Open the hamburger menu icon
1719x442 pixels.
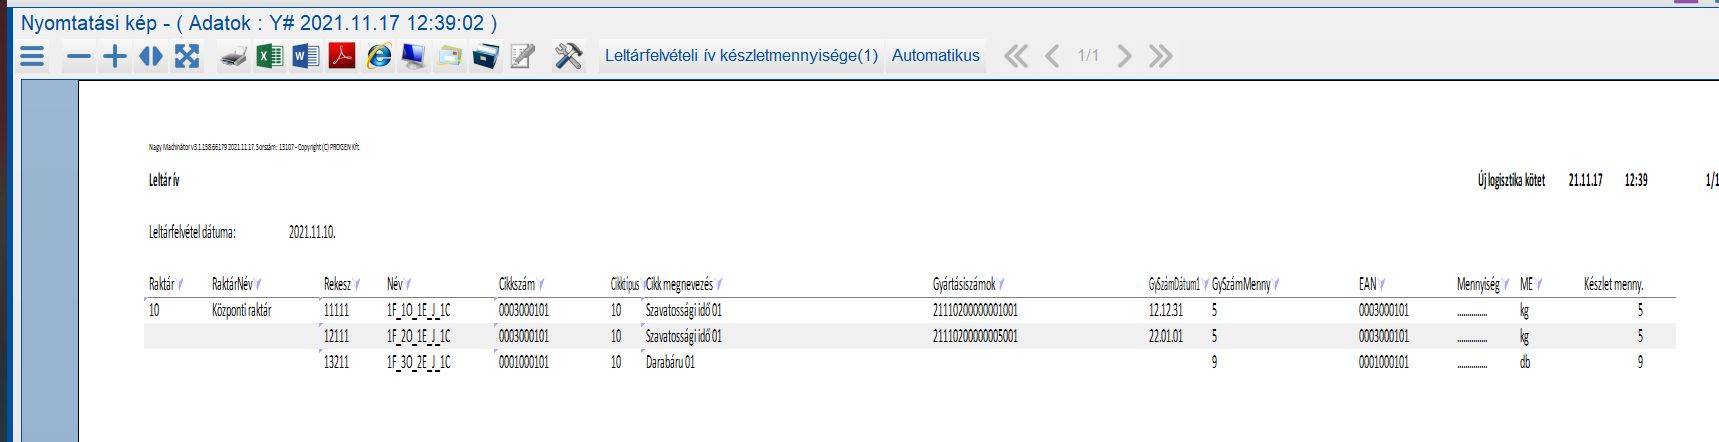(33, 56)
